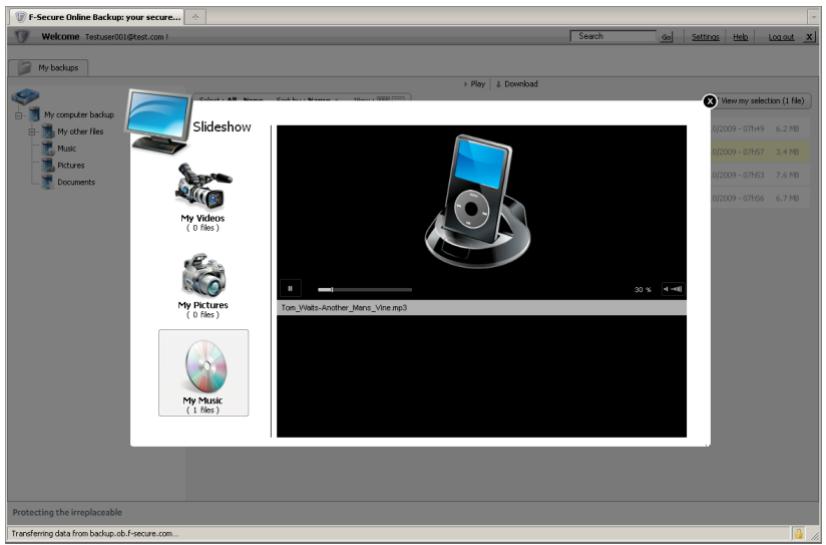Viewport: 826px width, 545px height.
Task: Click the 30 % volume value
Action: tap(643, 290)
